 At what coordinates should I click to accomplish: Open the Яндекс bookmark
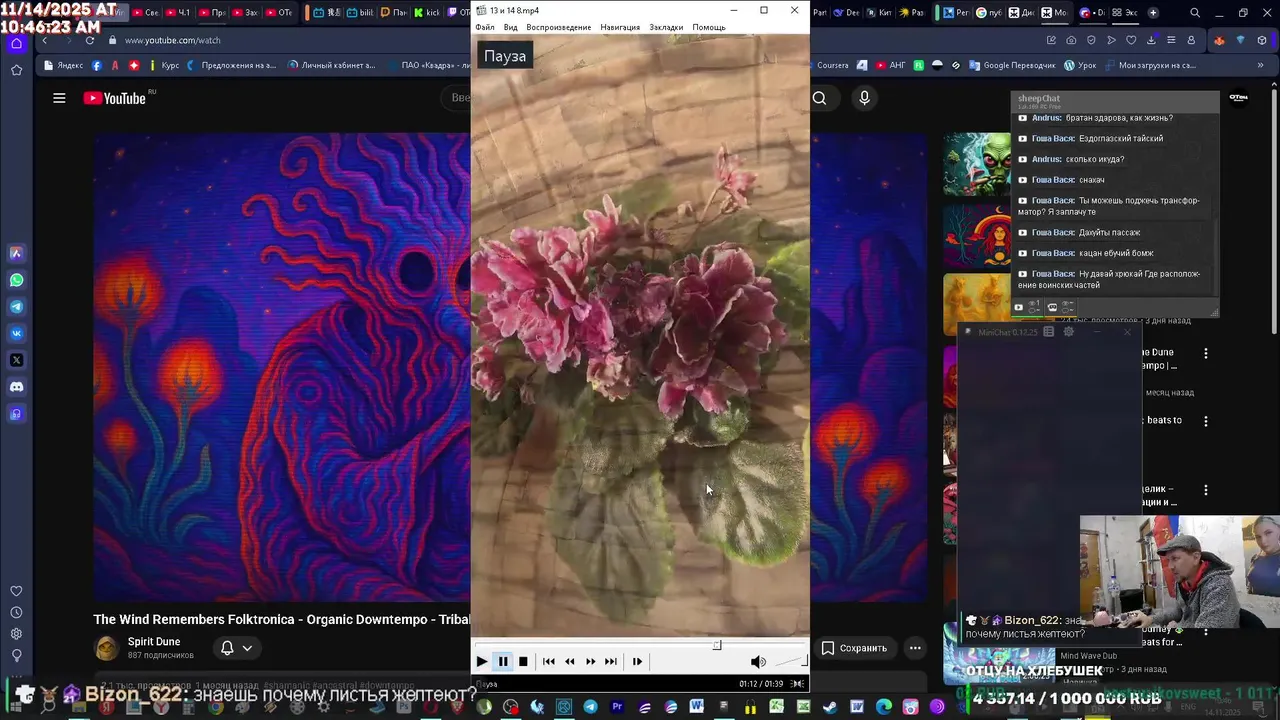pyautogui.click(x=64, y=65)
